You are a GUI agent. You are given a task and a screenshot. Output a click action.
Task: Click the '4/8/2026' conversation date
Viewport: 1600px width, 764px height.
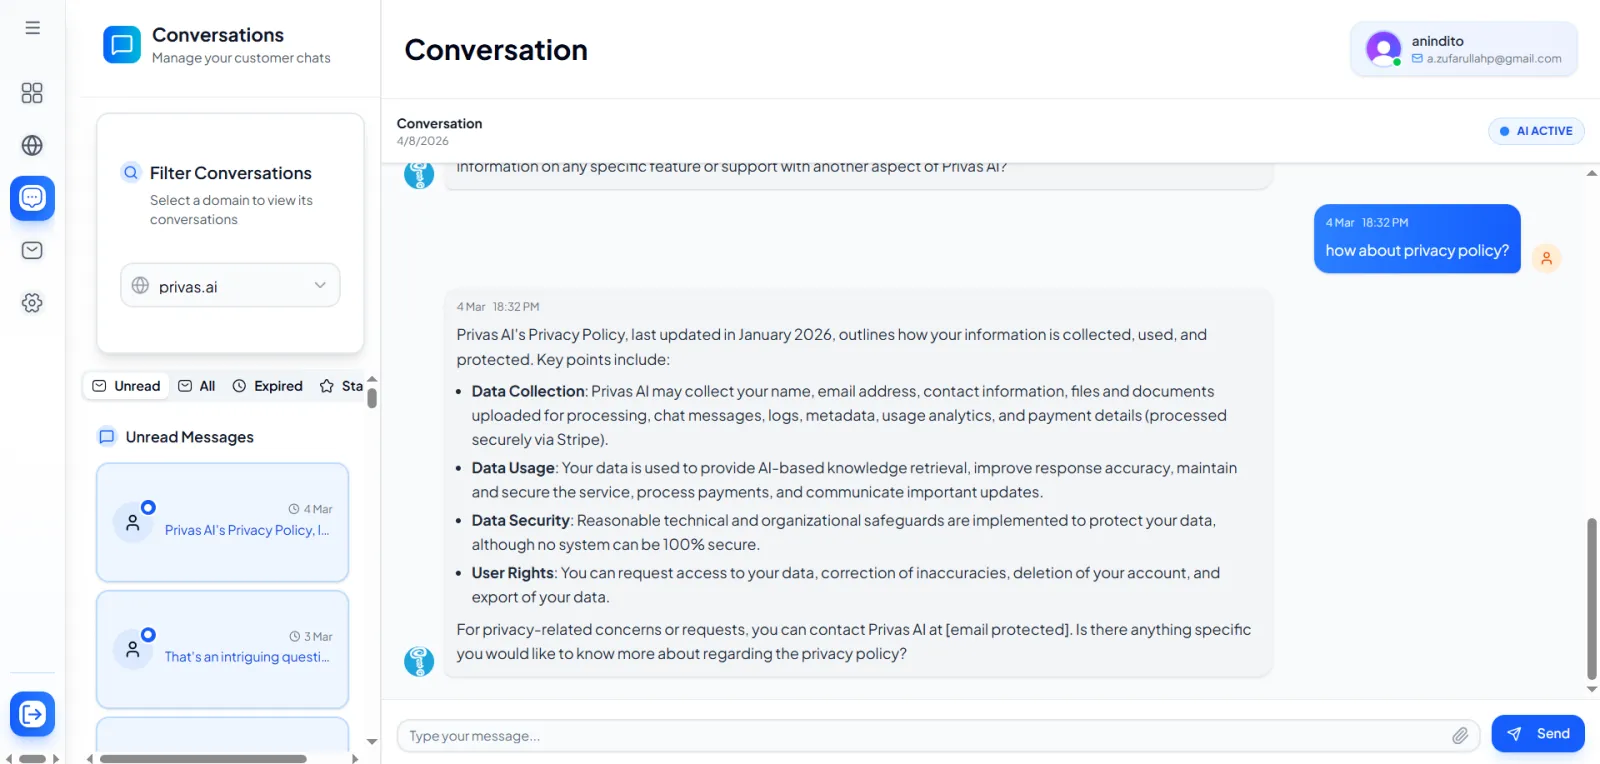423,141
